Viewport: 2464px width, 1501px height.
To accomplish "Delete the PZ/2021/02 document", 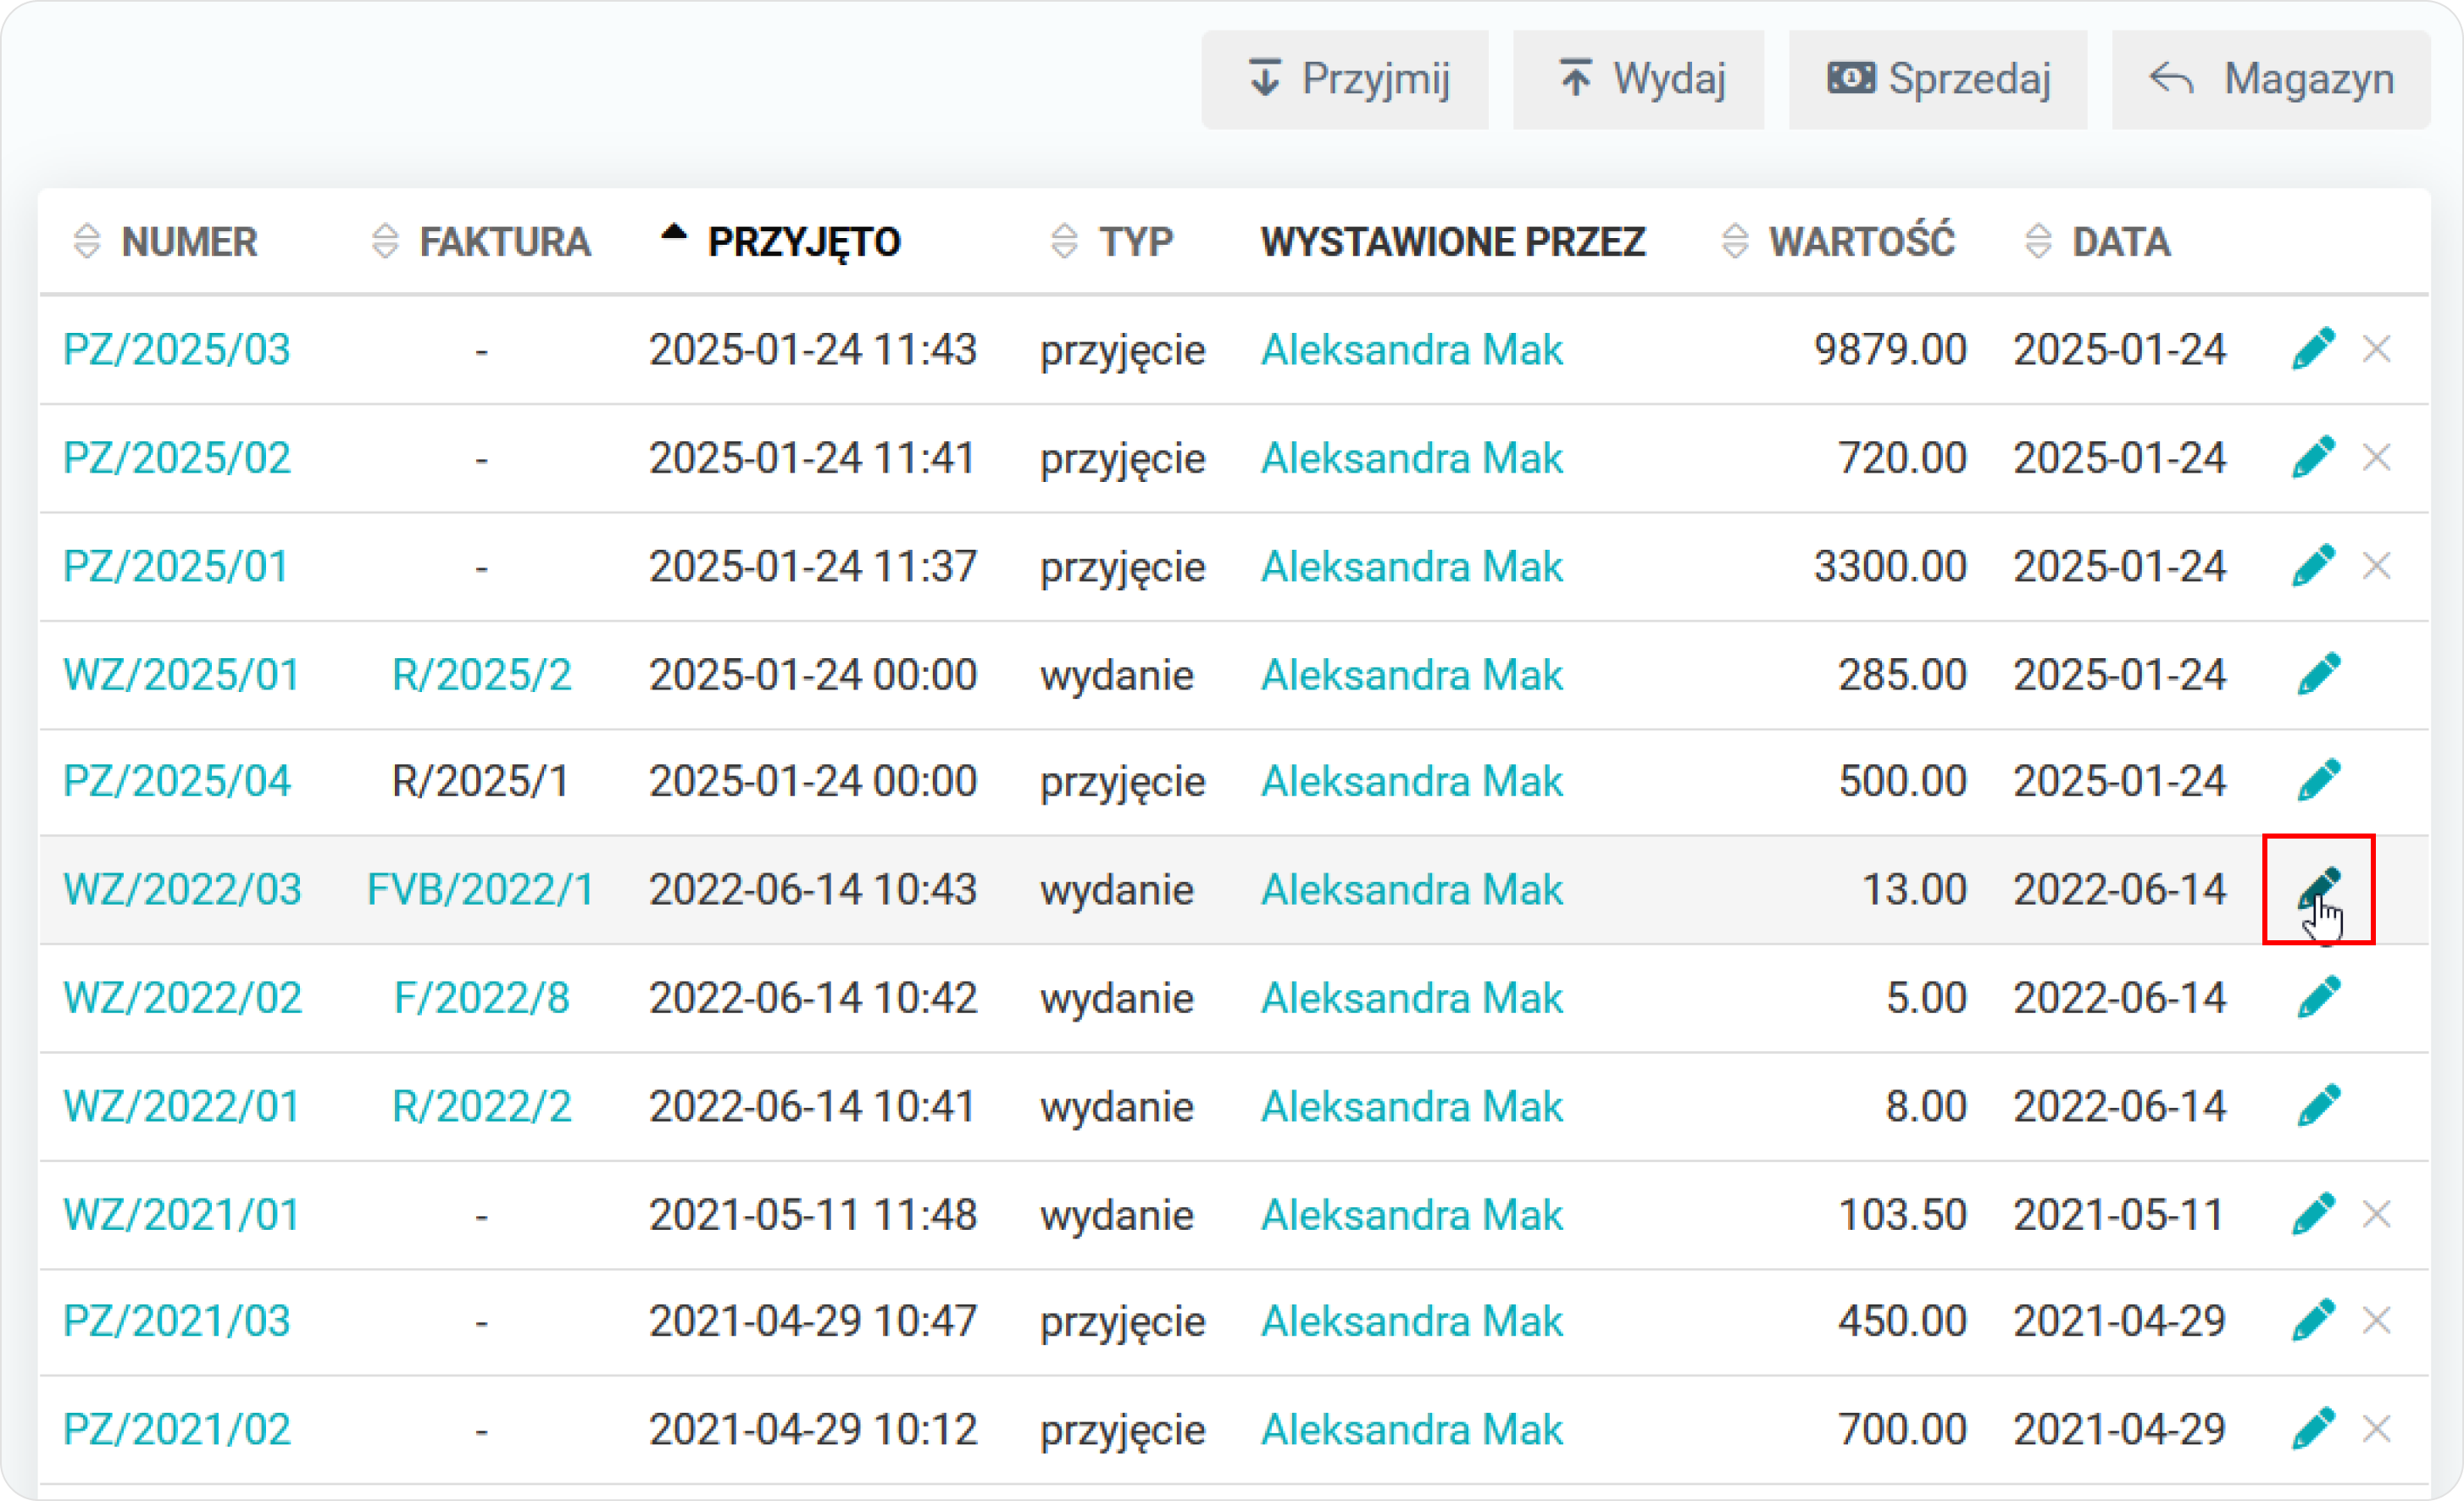I will pyautogui.click(x=2376, y=1429).
